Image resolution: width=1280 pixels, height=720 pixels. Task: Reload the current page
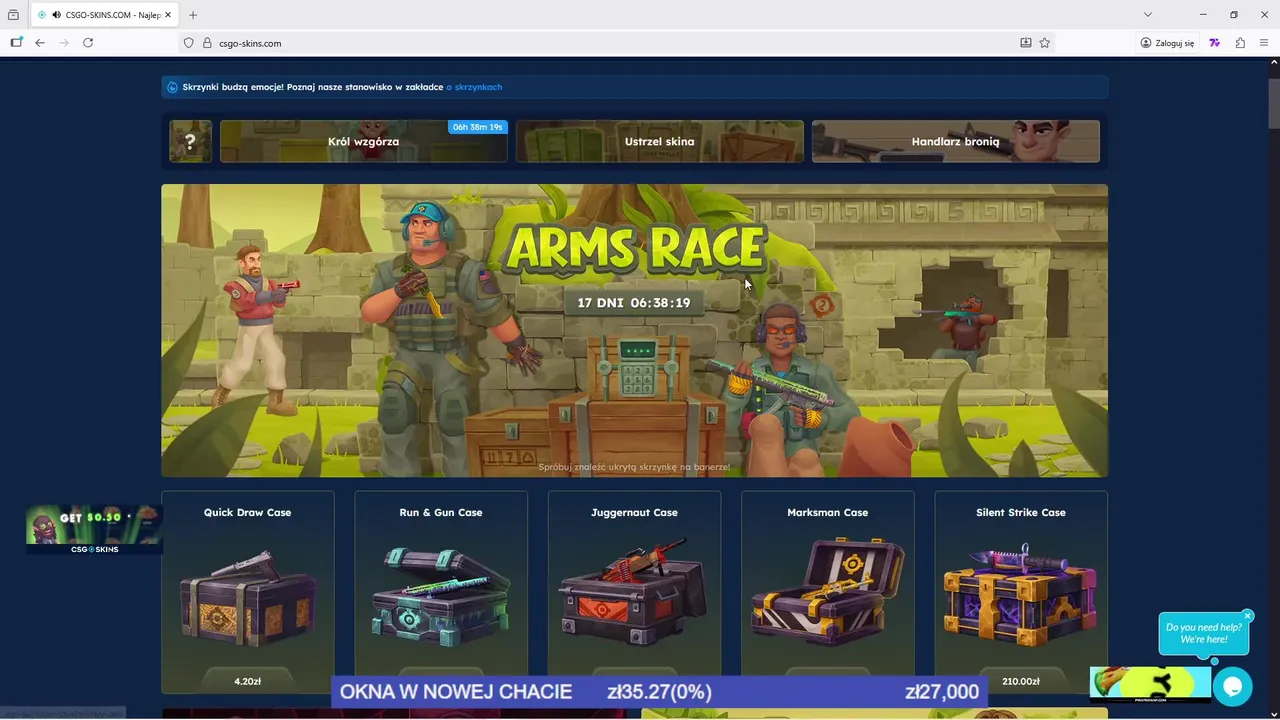(88, 43)
